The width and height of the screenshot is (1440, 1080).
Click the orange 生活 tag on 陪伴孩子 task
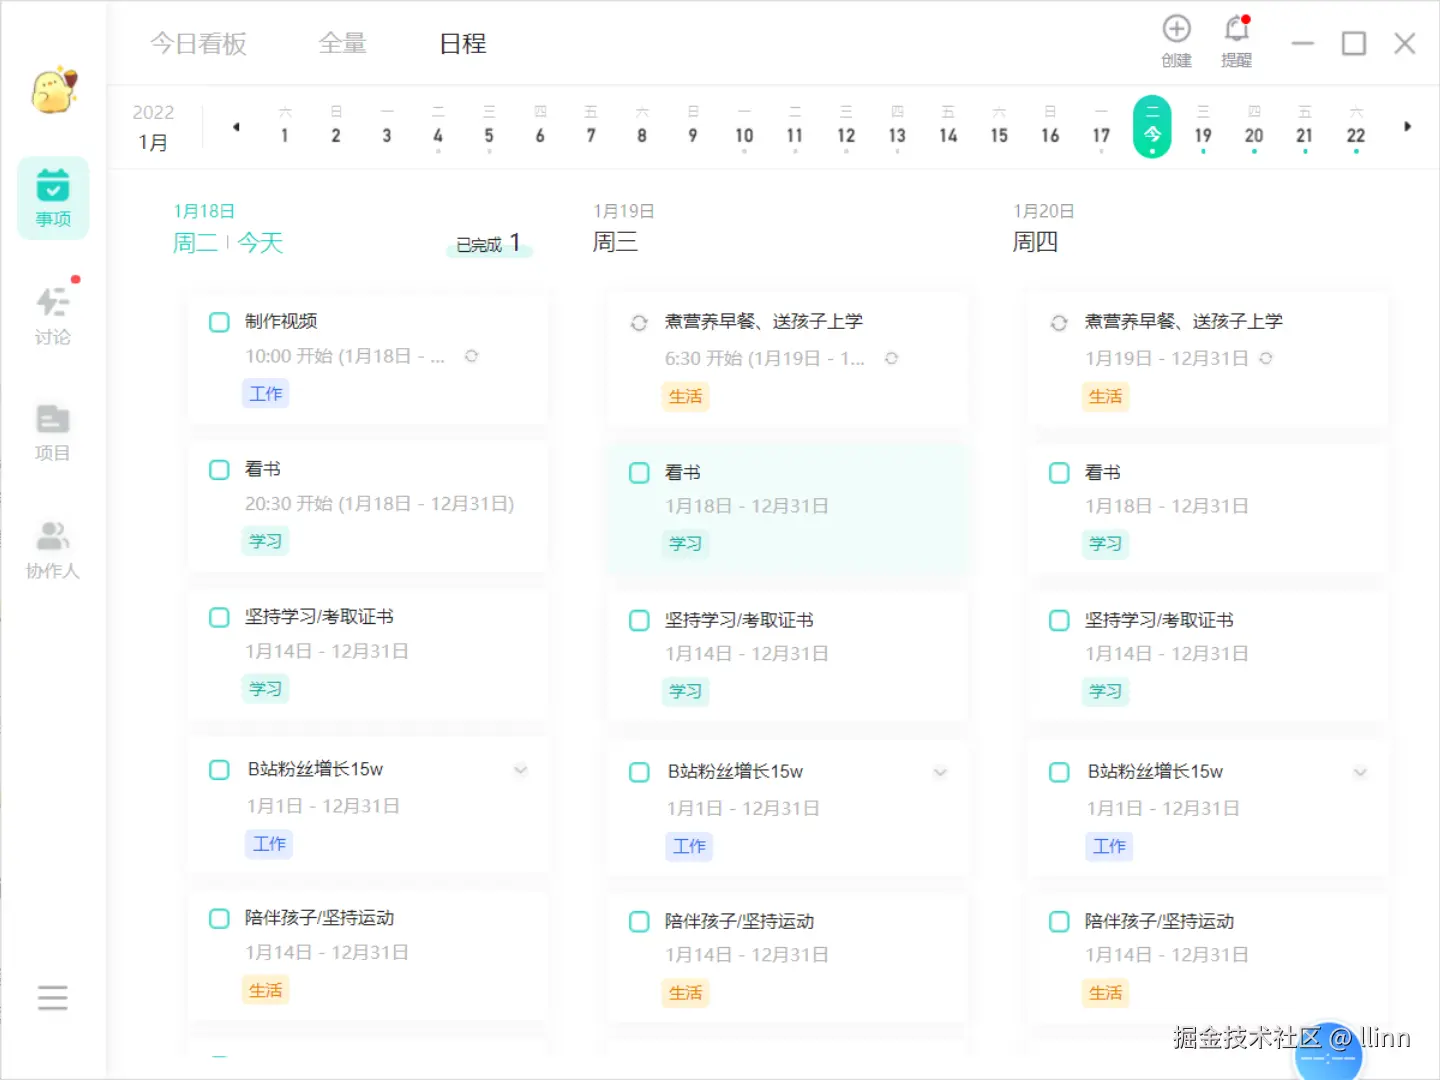pyautogui.click(x=265, y=990)
